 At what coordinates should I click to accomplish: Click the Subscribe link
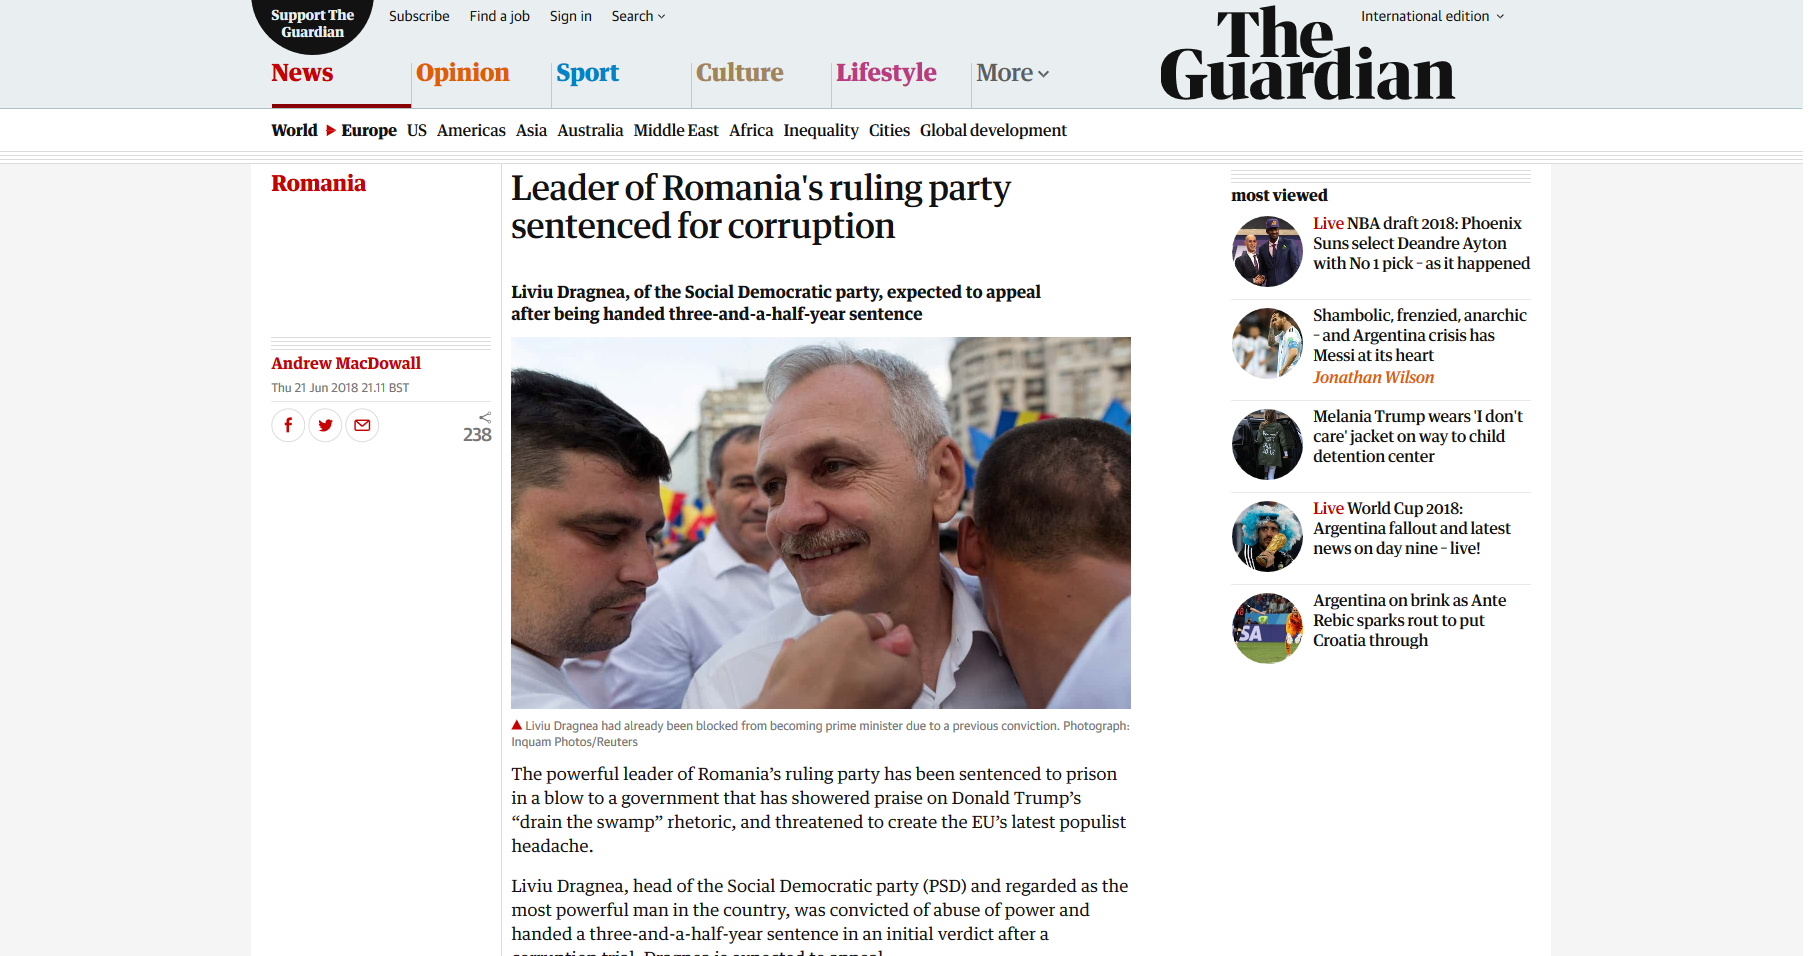click(419, 16)
